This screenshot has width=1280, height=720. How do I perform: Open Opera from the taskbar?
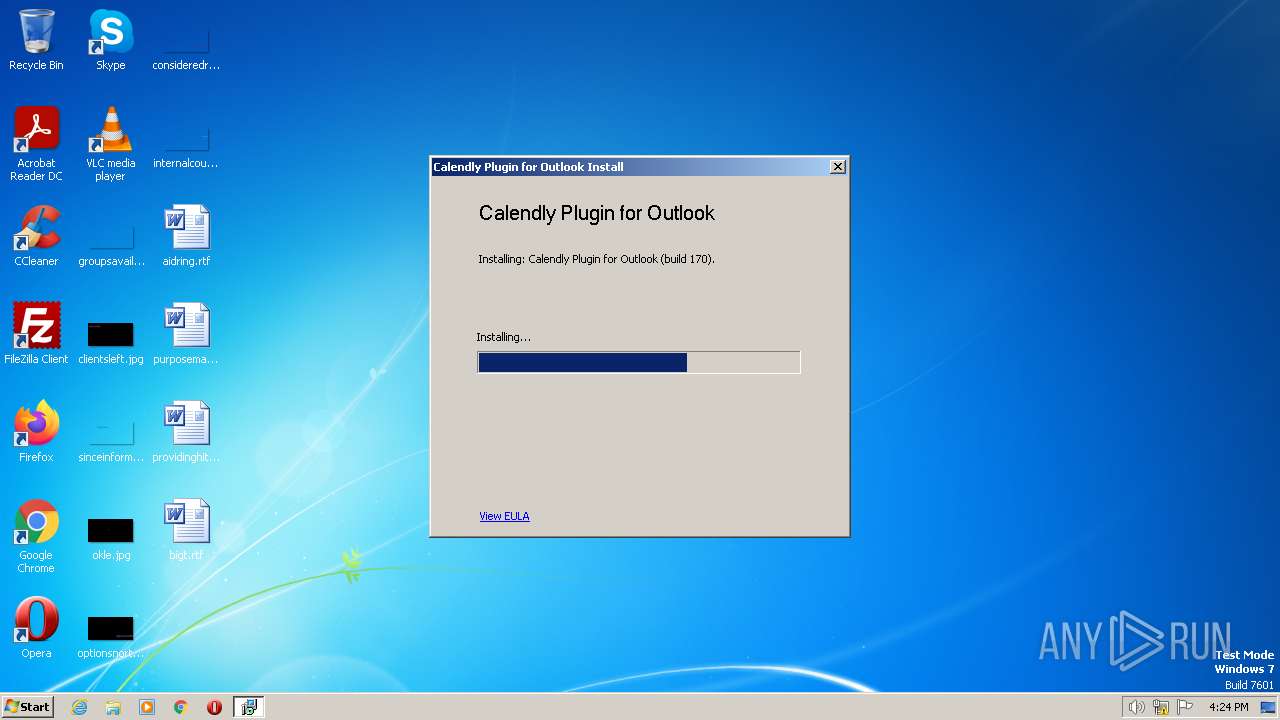pos(214,707)
